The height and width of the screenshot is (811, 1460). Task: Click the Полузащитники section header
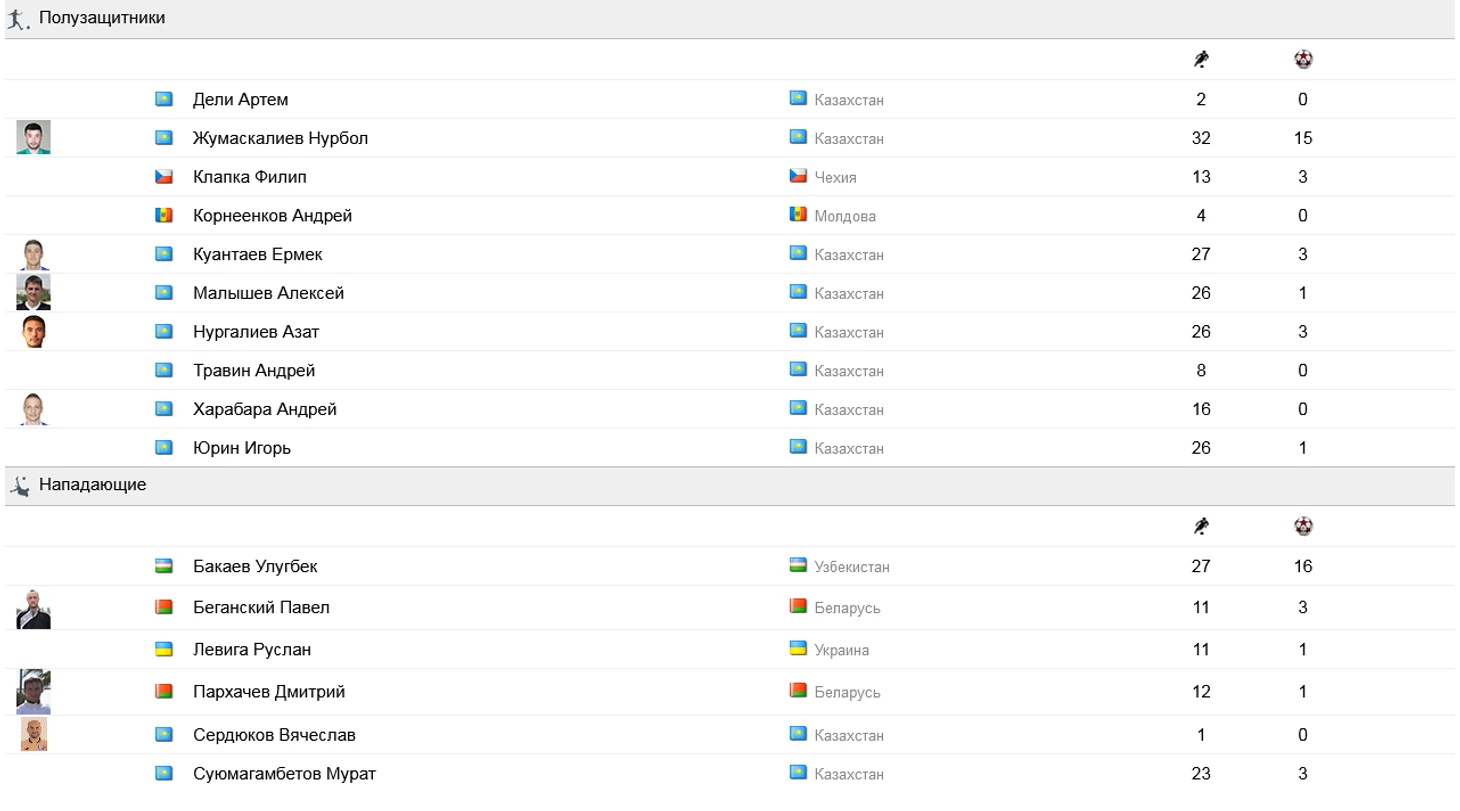click(102, 18)
